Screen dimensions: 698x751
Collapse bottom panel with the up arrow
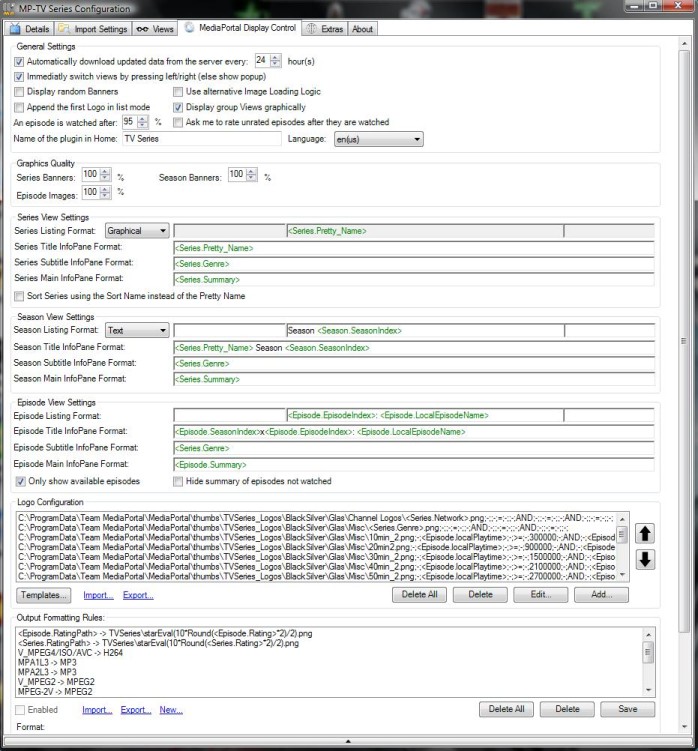[348, 741]
